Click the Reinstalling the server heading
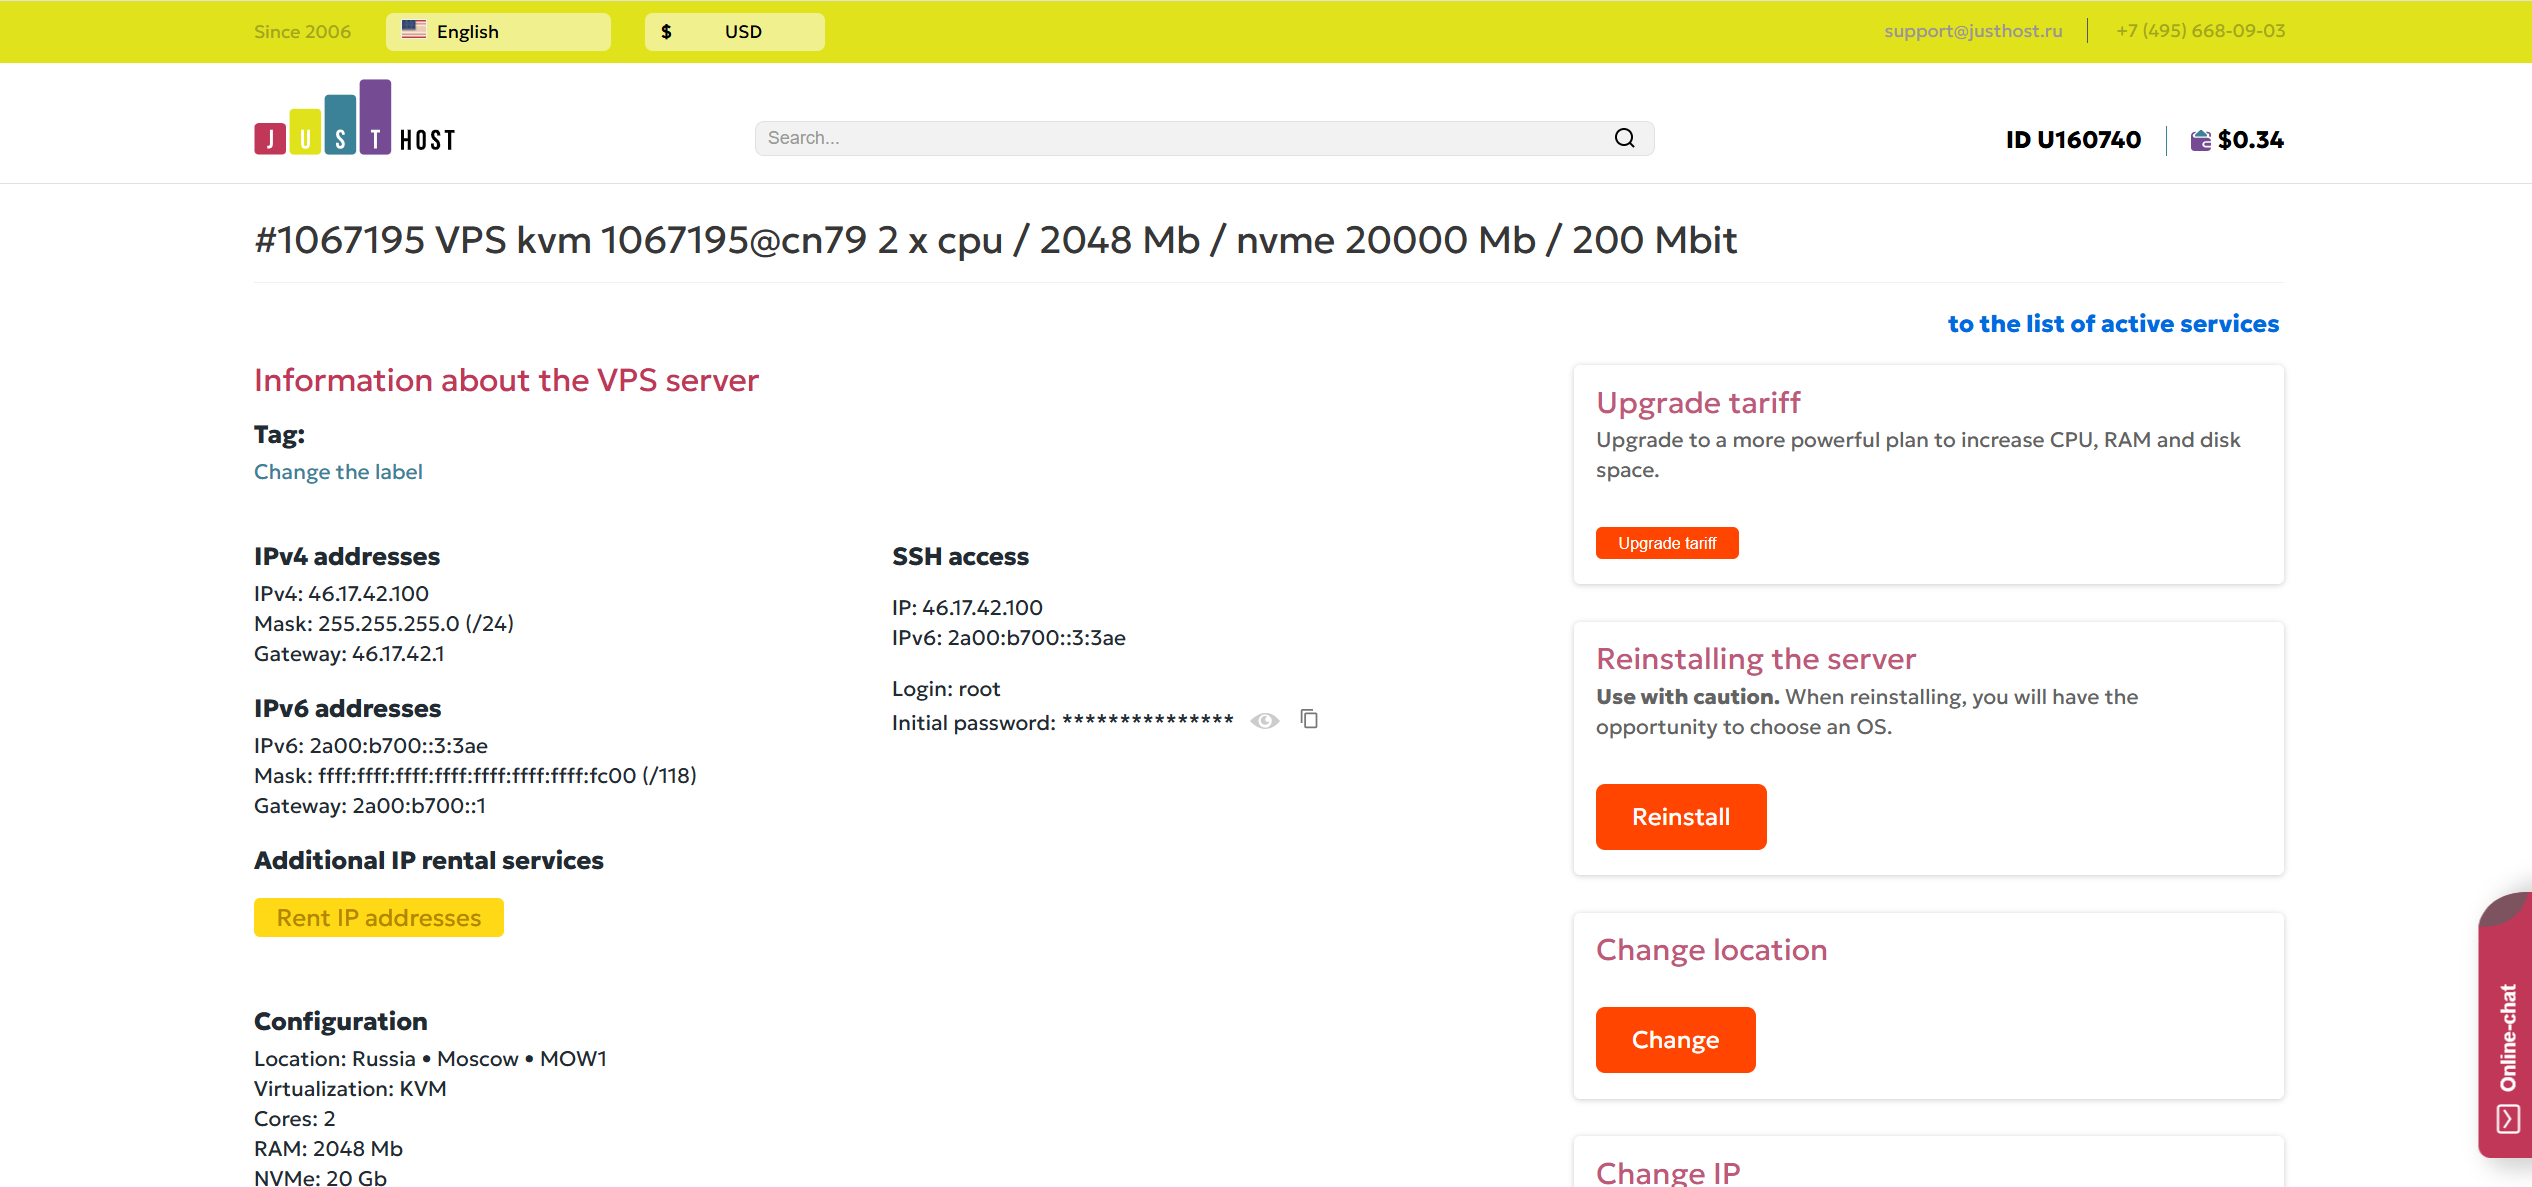The width and height of the screenshot is (2532, 1187). (1756, 659)
